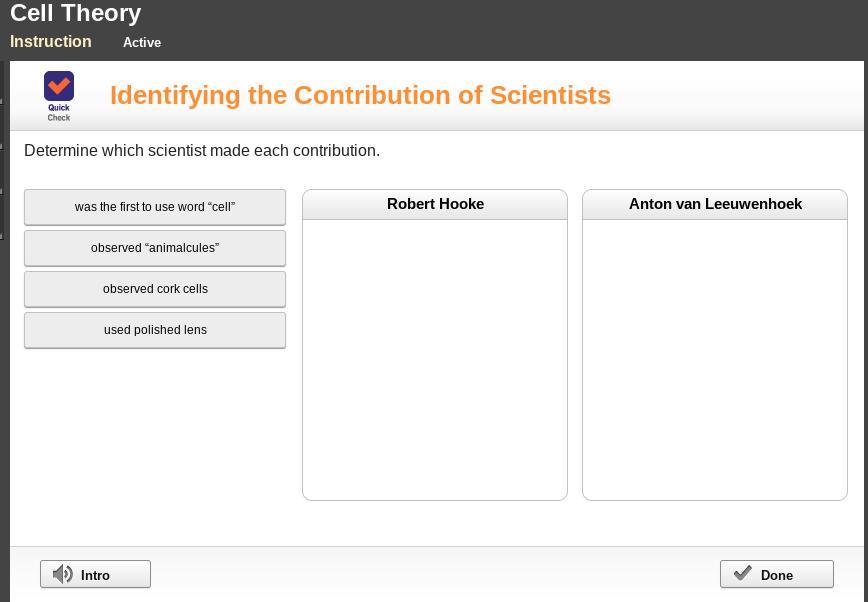Viewport: 868px width, 602px height.
Task: Click the Anton van Leeuwenhoek column header
Action: pyautogui.click(x=715, y=204)
